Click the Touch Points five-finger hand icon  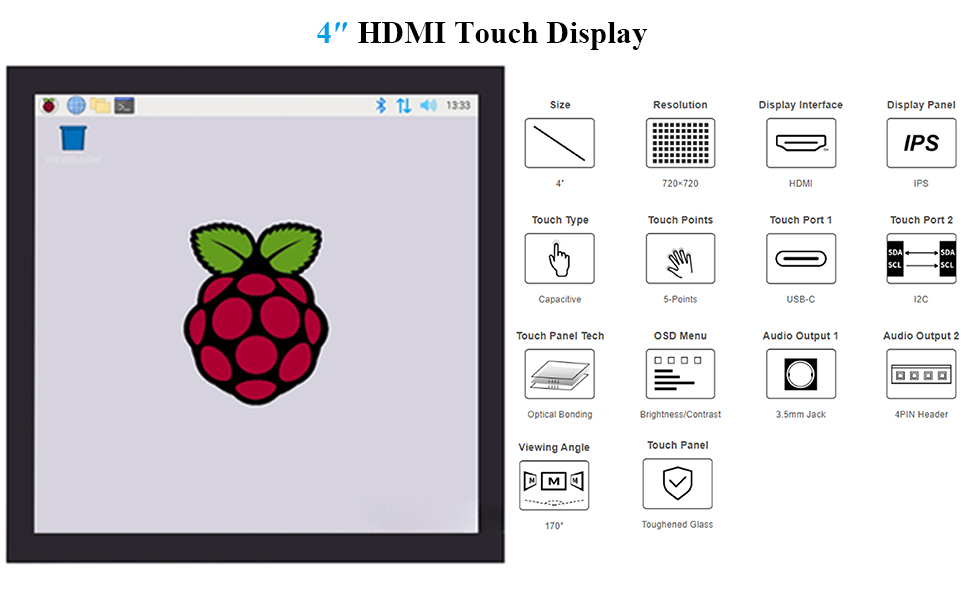pyautogui.click(x=680, y=259)
